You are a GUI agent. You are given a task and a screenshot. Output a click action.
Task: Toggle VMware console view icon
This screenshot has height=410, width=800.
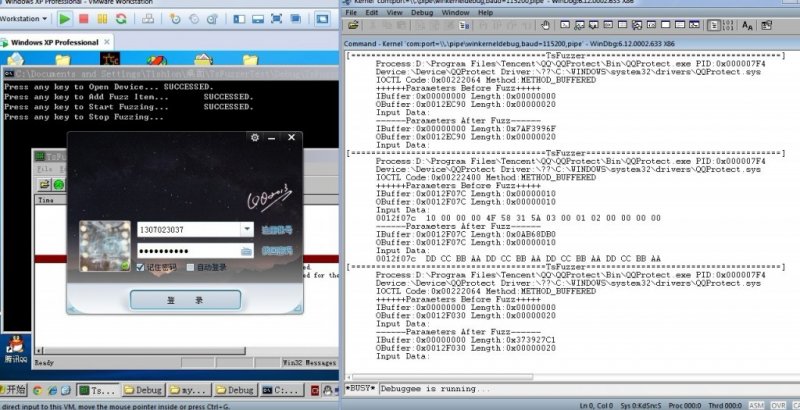click(322, 19)
